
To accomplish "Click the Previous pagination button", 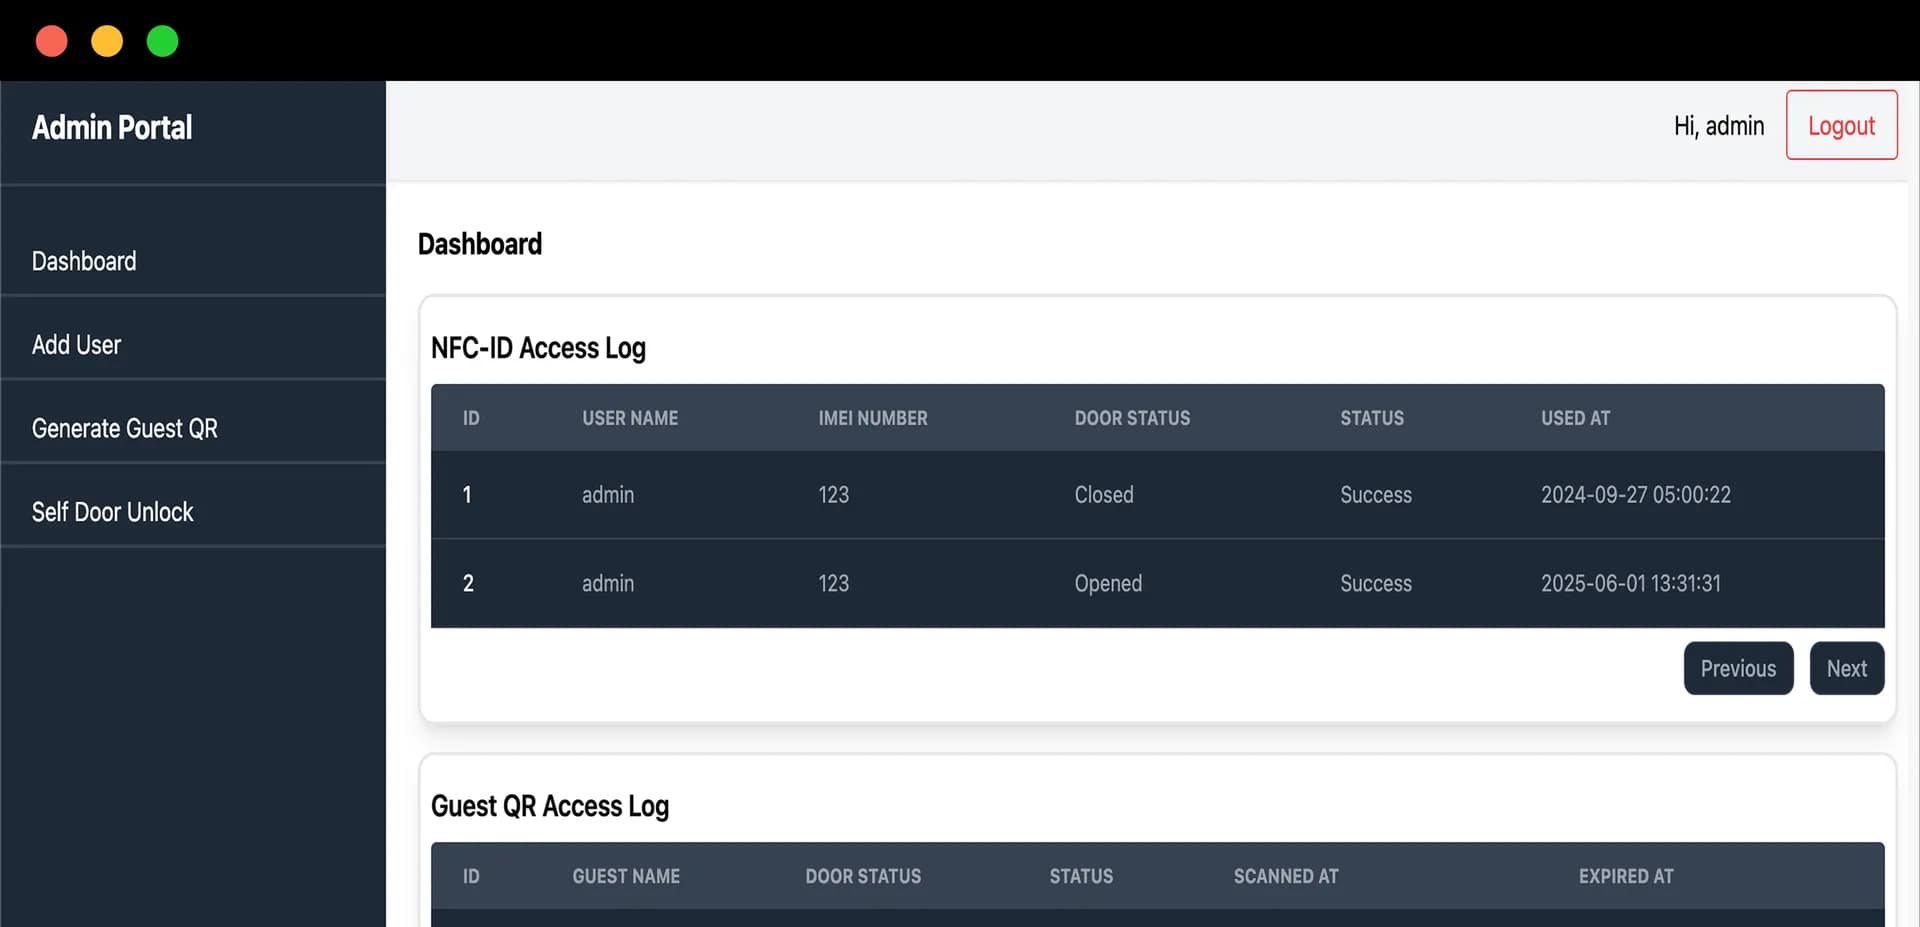I will point(1738,668).
